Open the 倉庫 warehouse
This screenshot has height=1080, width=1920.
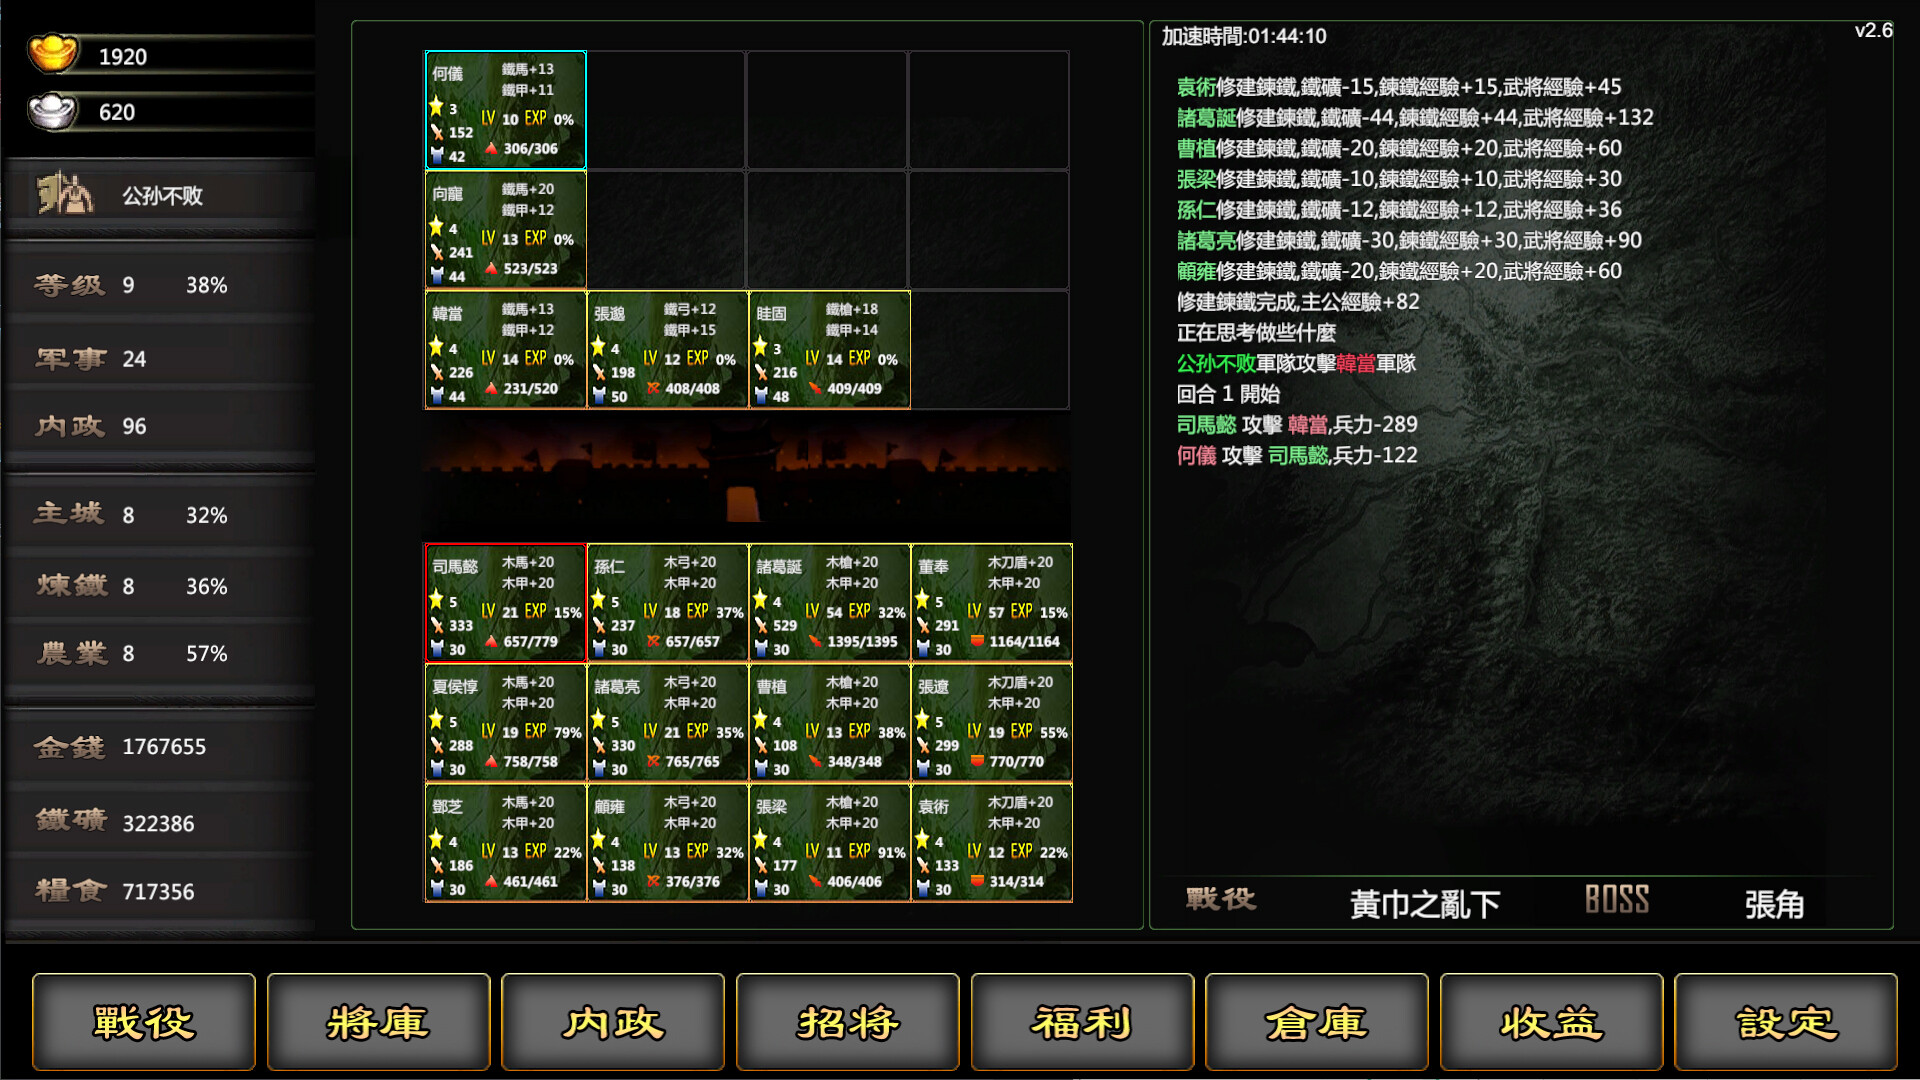(x=1317, y=1022)
